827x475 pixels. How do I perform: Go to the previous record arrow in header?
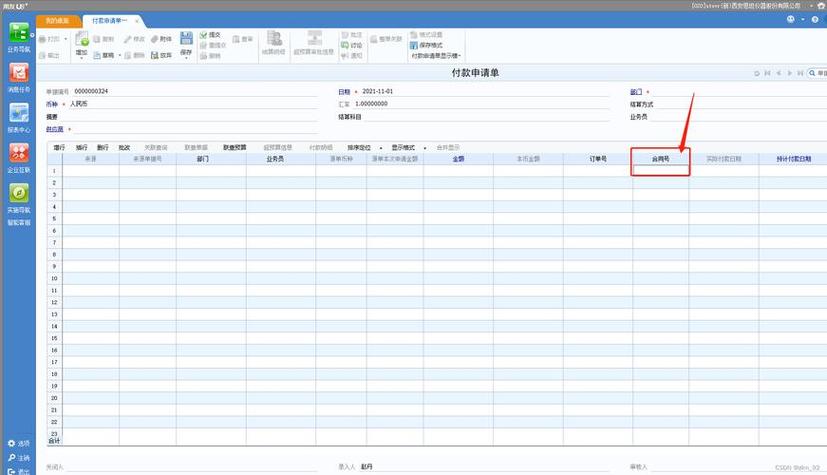[778, 73]
